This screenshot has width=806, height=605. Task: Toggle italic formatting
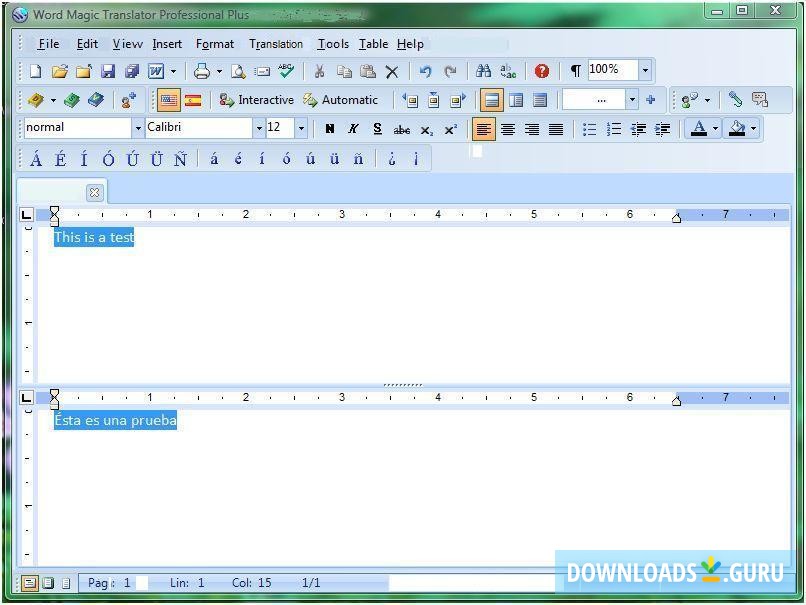click(x=353, y=128)
